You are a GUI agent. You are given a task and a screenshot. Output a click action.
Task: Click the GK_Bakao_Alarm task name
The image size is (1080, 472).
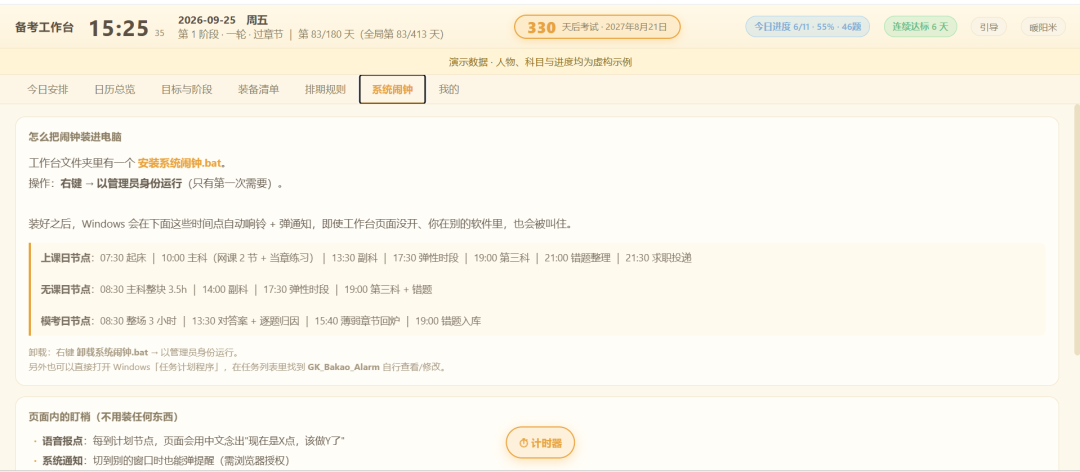(x=344, y=367)
